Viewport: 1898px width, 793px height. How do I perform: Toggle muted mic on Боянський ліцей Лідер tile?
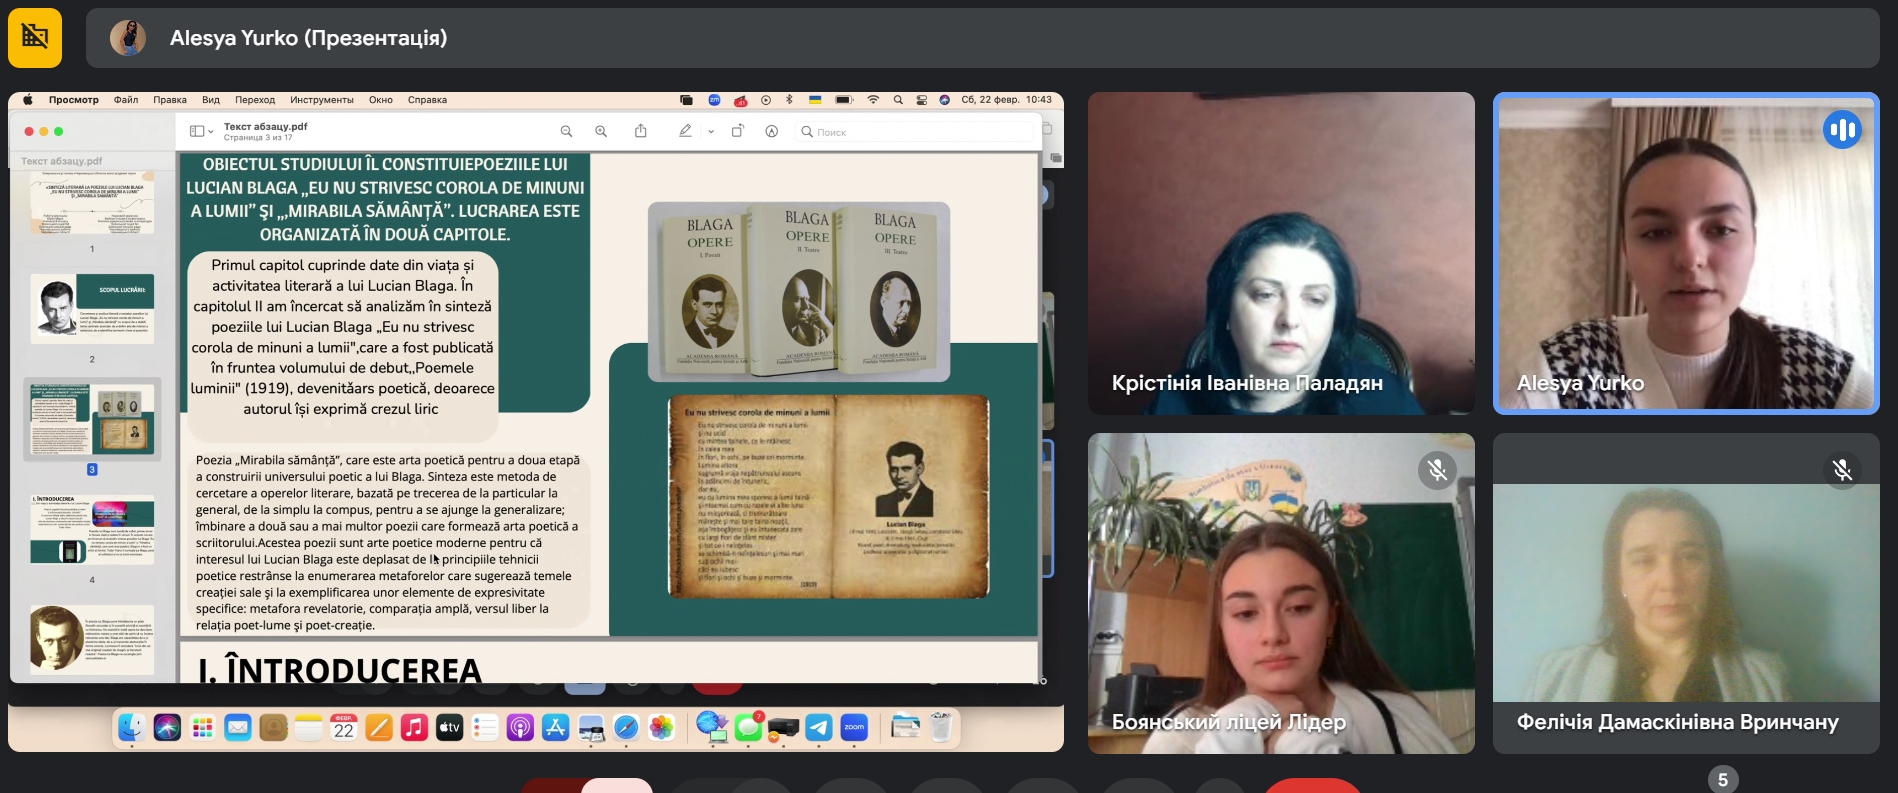[x=1437, y=470]
